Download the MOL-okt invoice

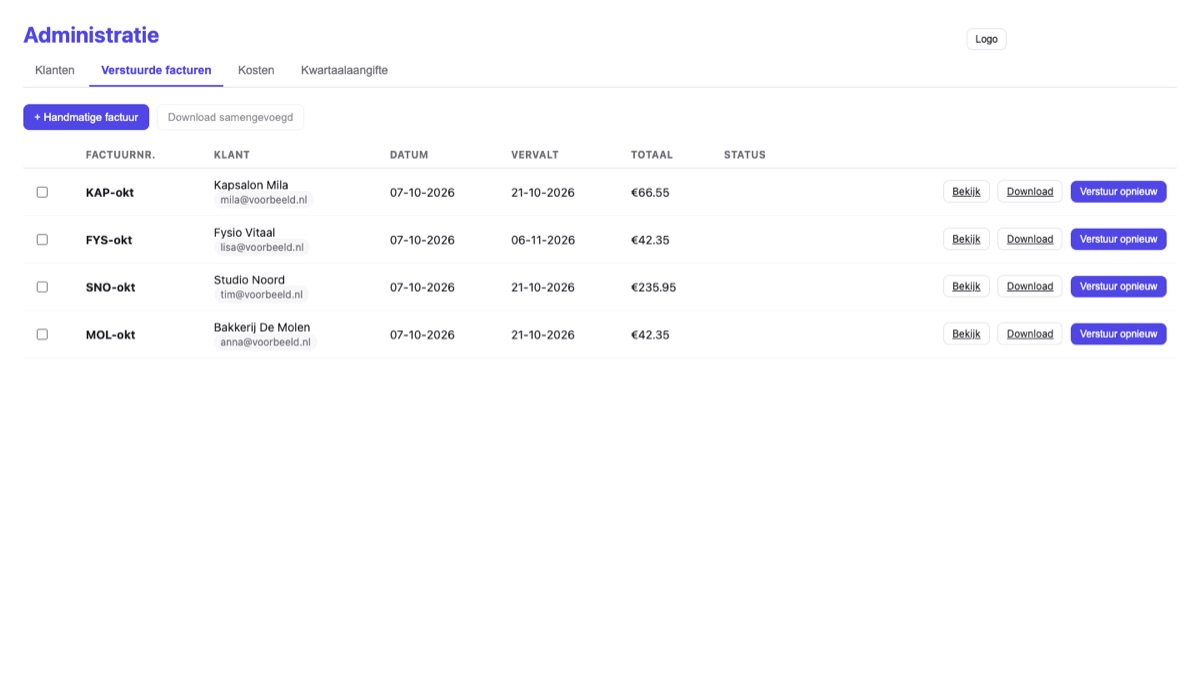pyautogui.click(x=1030, y=334)
